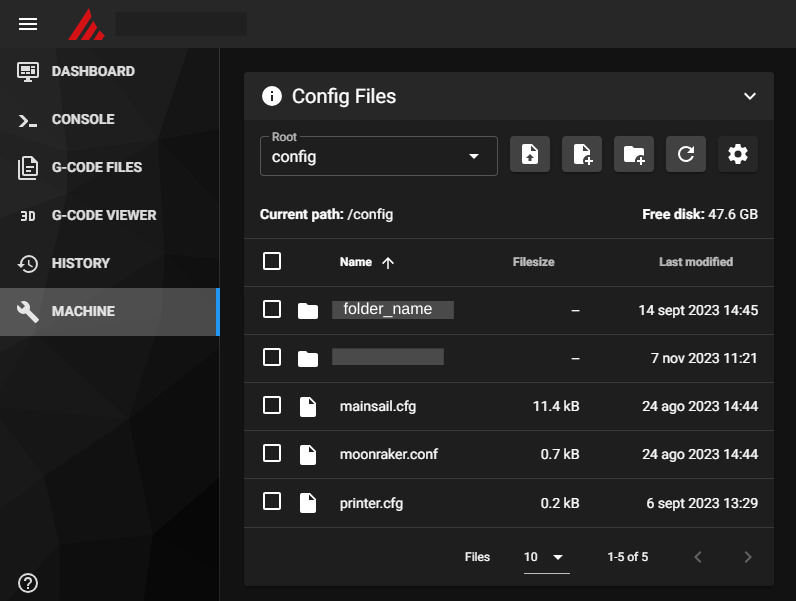Create a new file
The width and height of the screenshot is (796, 601).
[x=582, y=154]
